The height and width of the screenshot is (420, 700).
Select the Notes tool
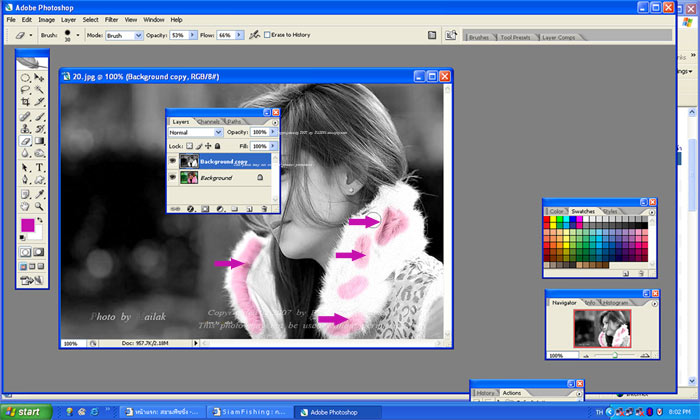point(25,194)
